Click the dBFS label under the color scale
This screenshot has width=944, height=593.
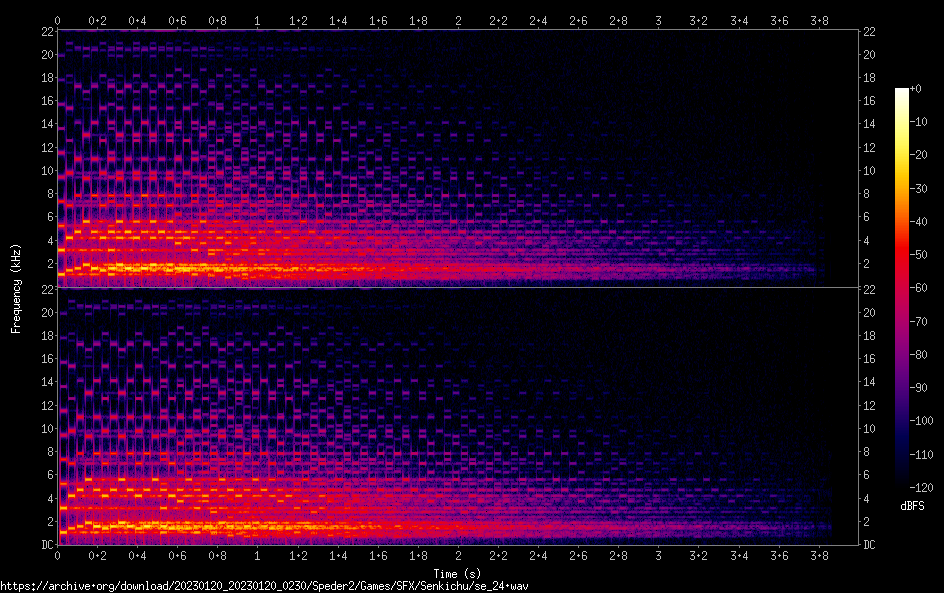[912, 507]
